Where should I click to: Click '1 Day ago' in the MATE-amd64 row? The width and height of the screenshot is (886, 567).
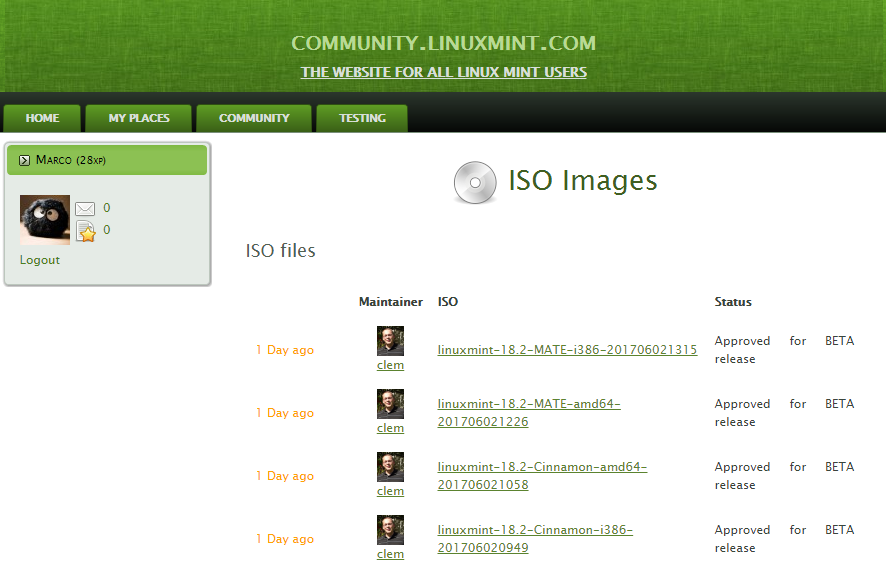click(285, 413)
